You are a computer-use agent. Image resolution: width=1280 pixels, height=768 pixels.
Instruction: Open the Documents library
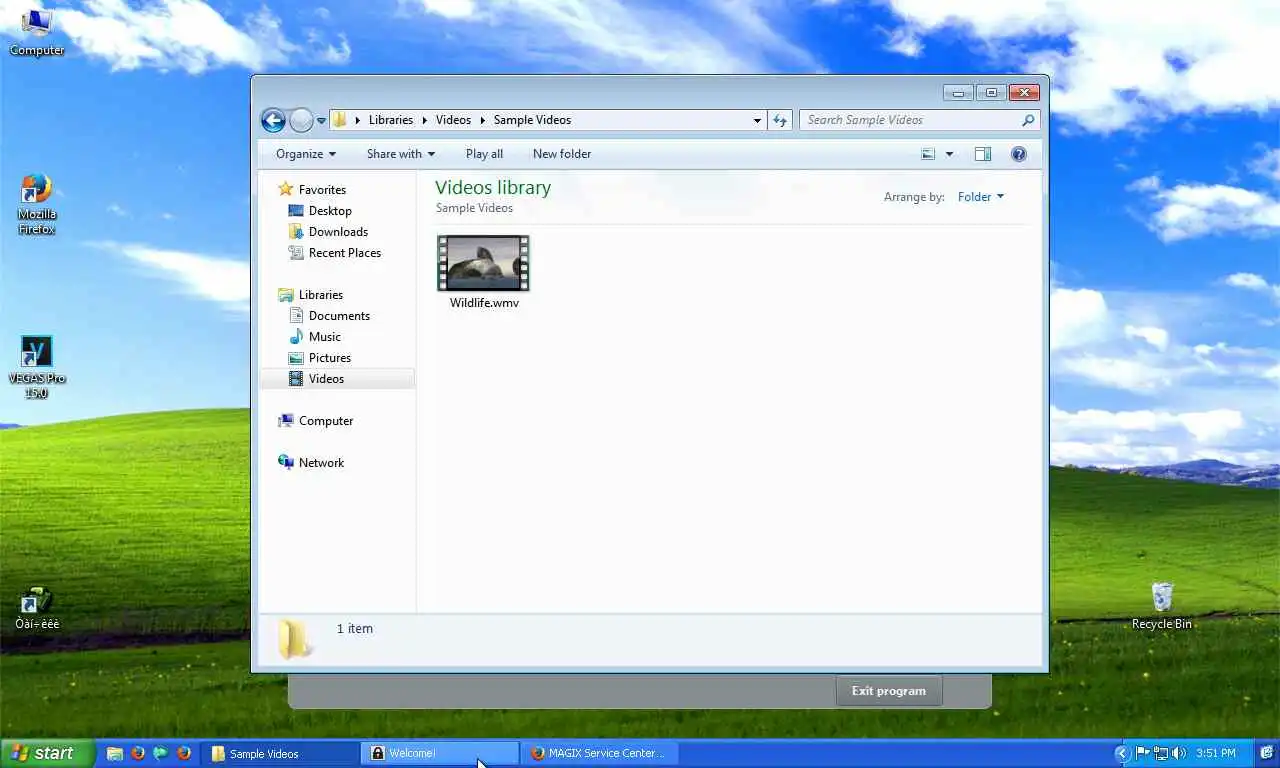coord(339,316)
